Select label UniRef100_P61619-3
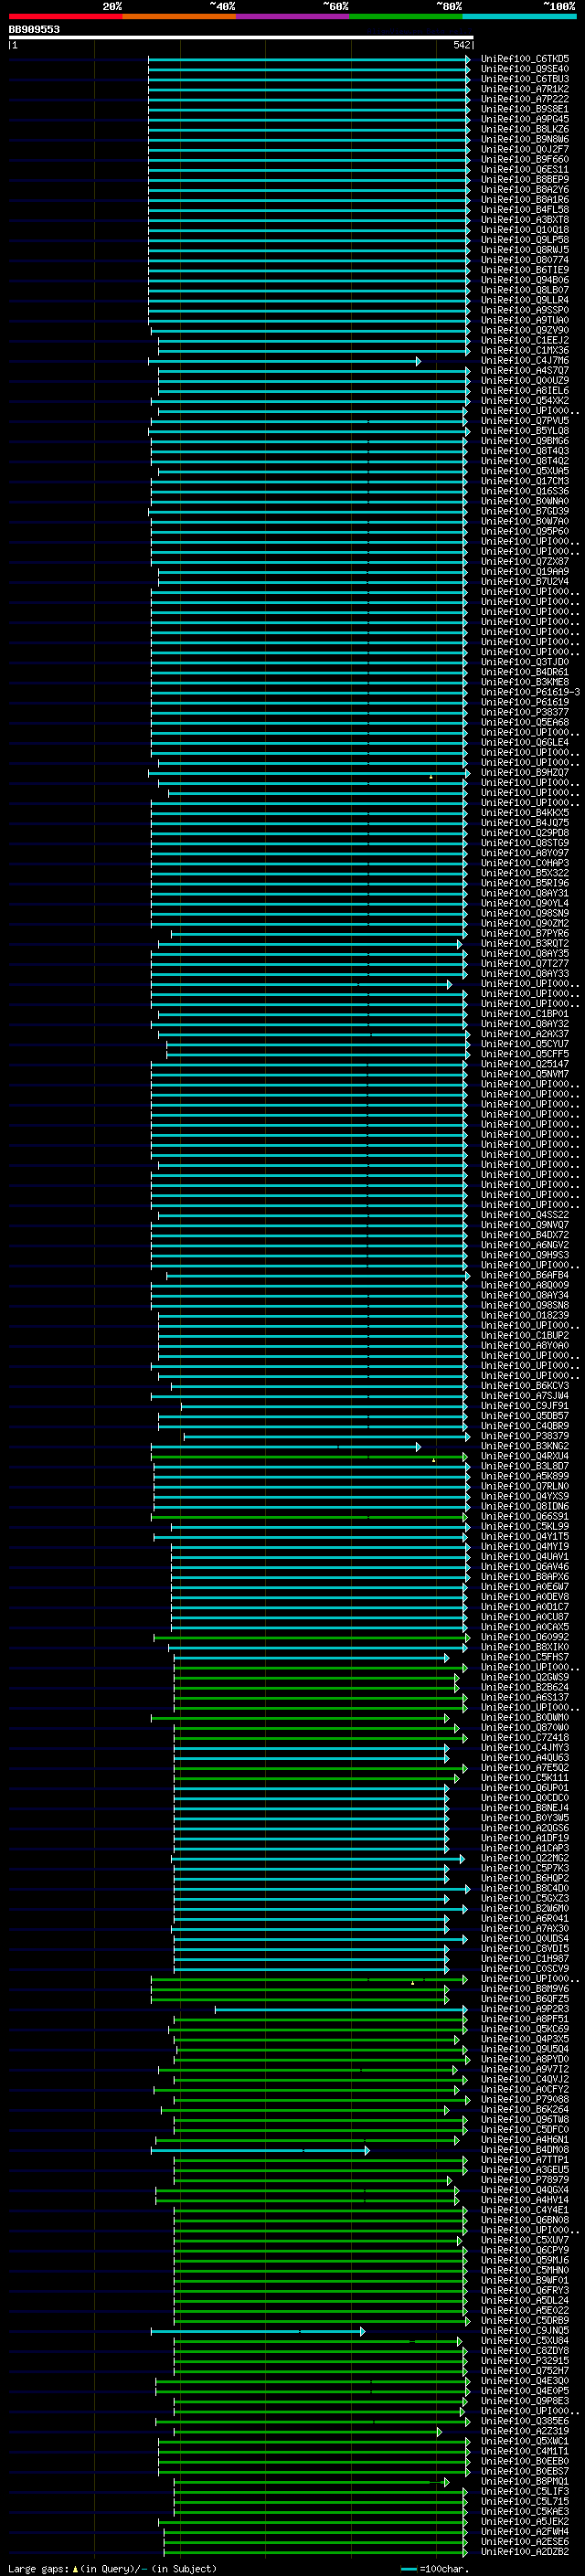The width and height of the screenshot is (585, 2576). tap(530, 692)
